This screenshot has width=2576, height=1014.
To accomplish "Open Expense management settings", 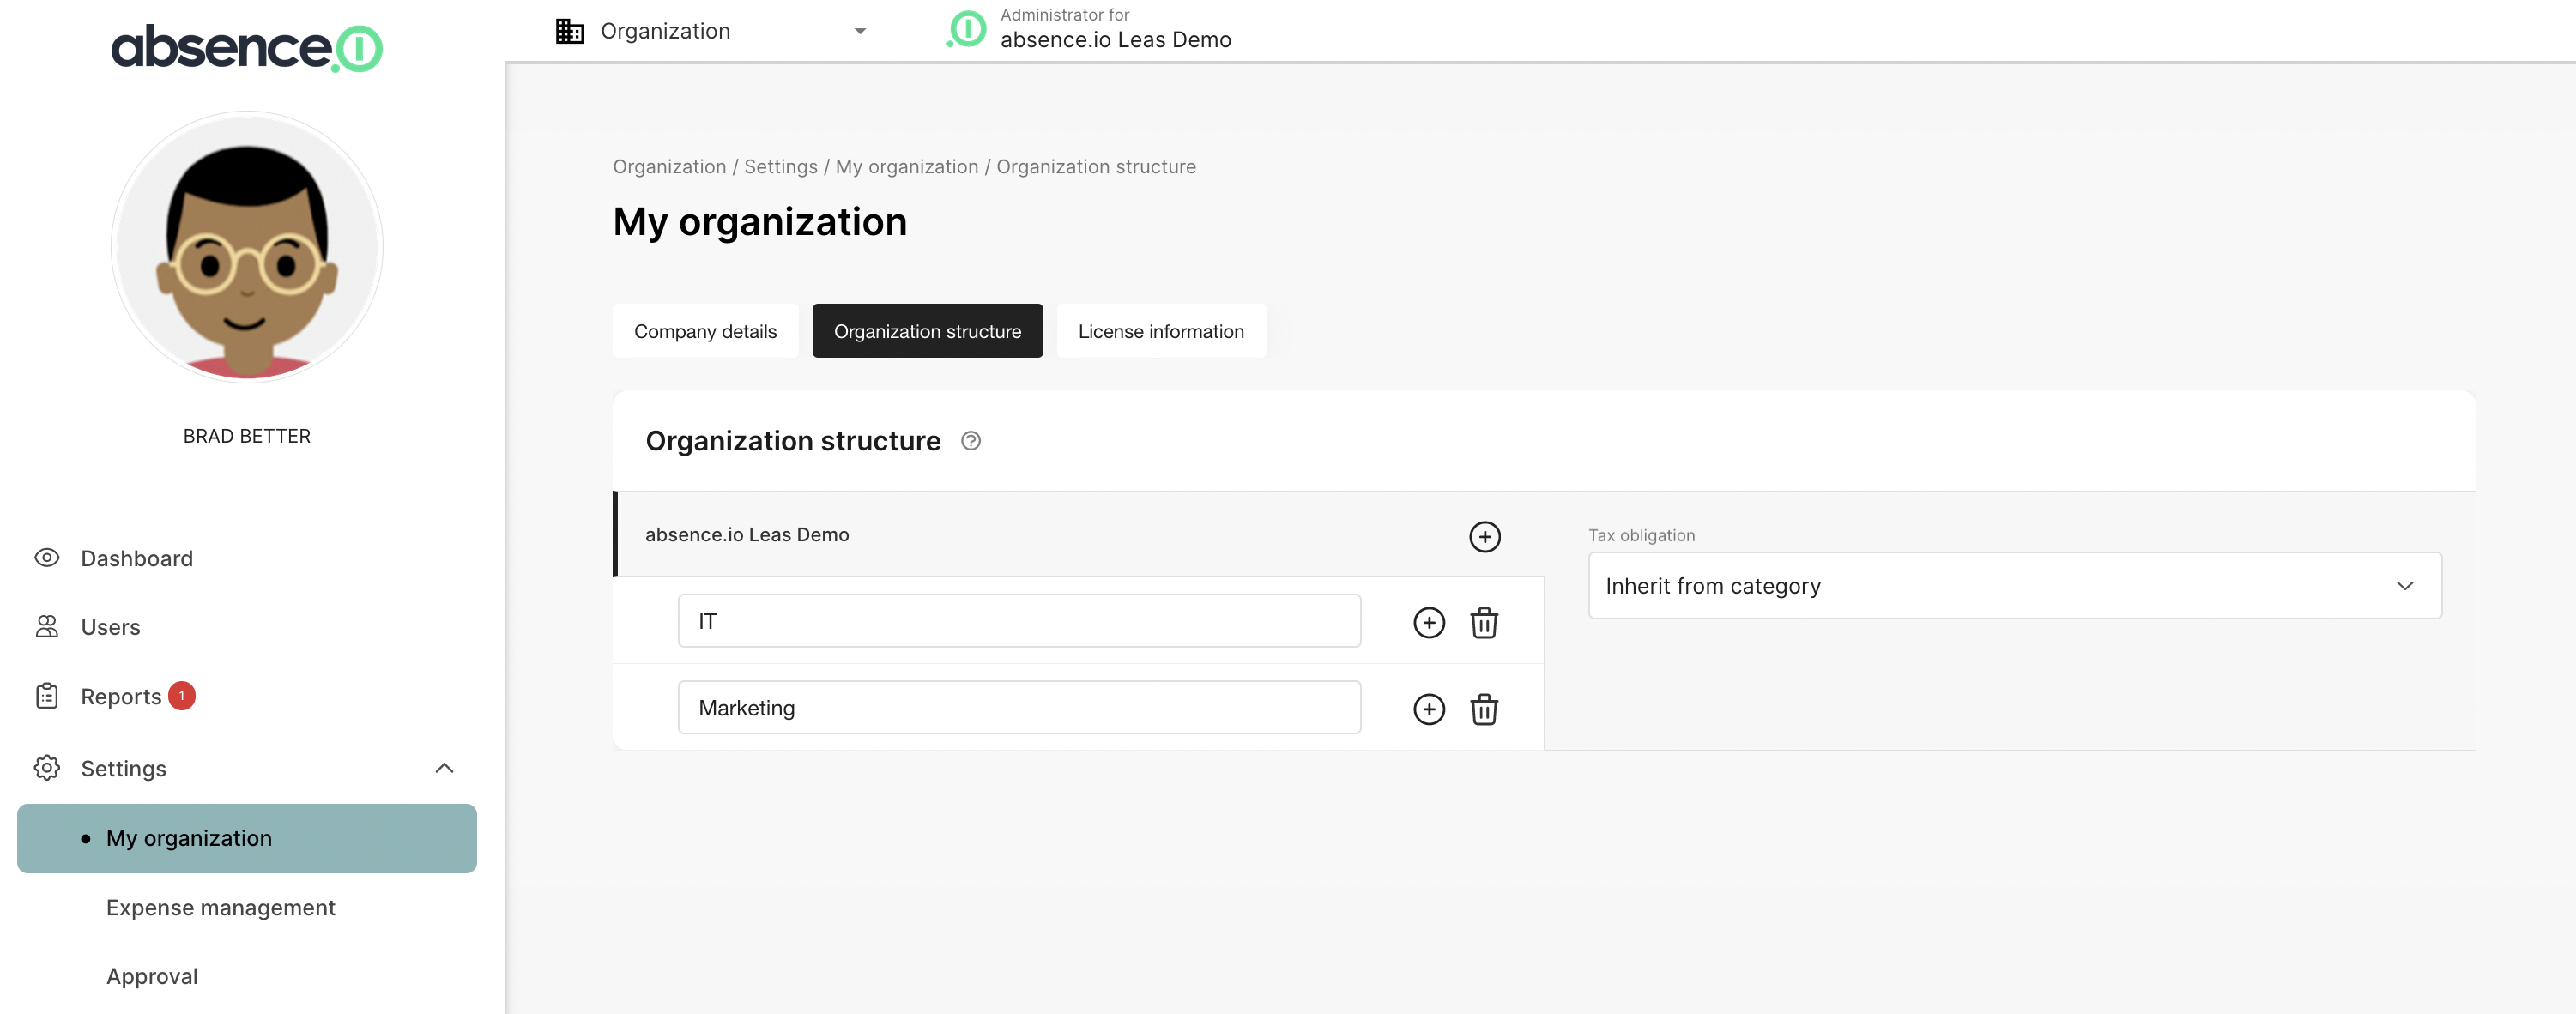I will point(220,907).
